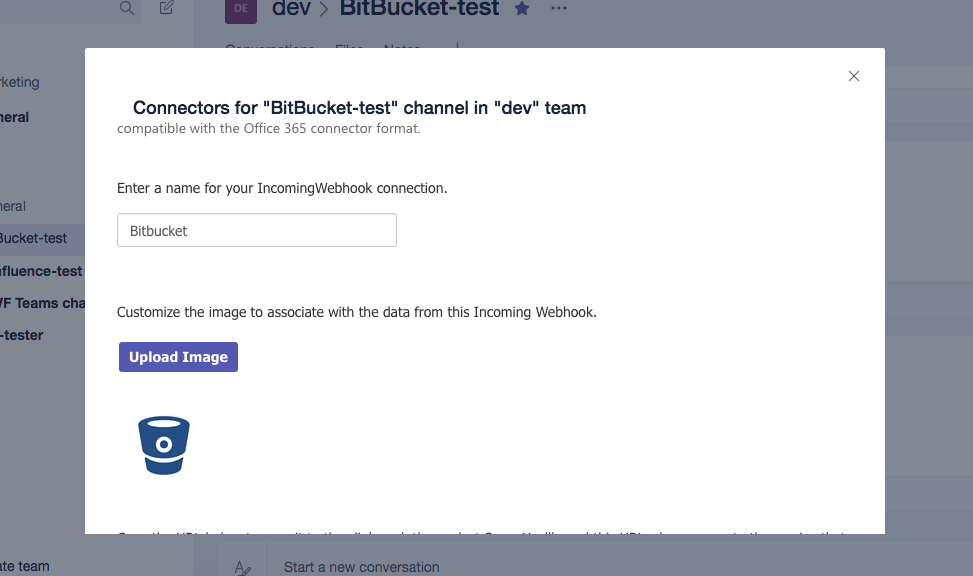Toggle the favorite star for BitBucket-test

522,9
